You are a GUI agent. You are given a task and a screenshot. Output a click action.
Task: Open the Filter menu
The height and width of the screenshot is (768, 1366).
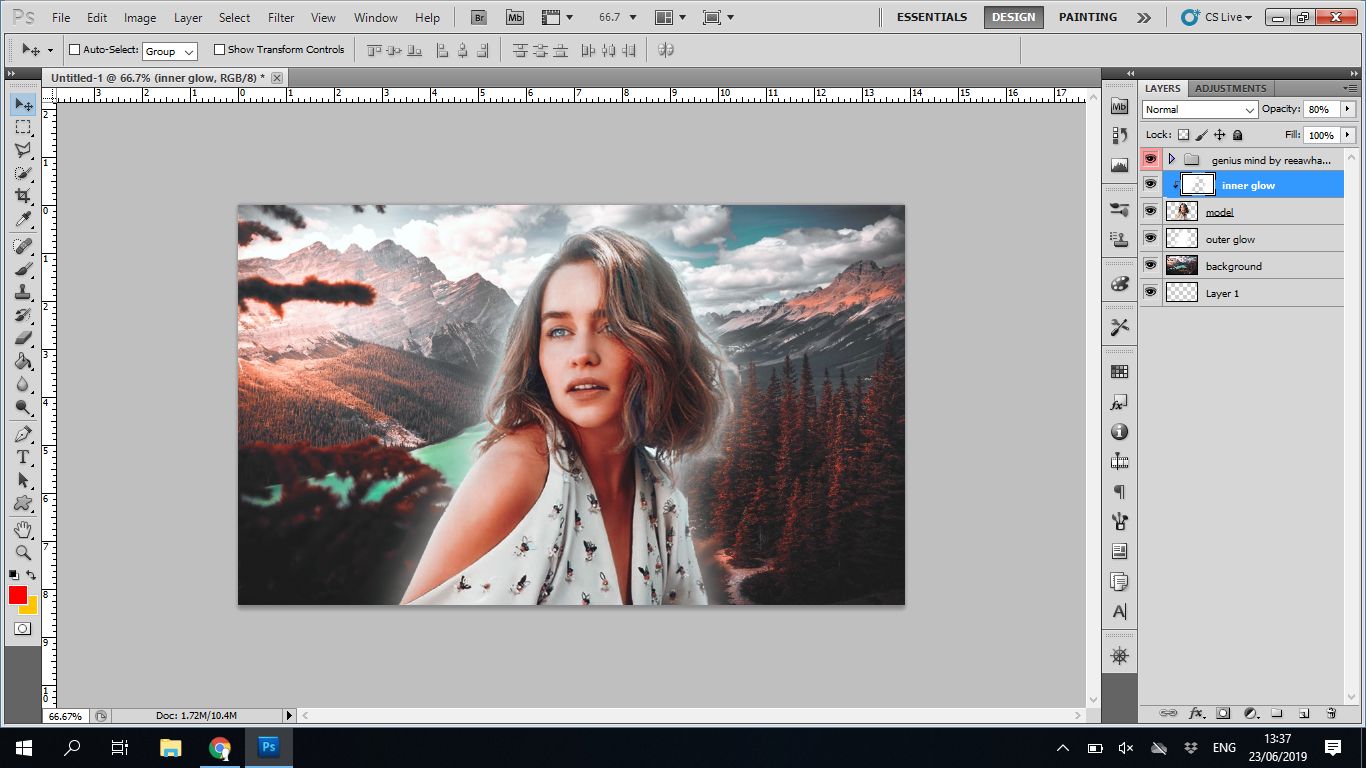coord(281,17)
